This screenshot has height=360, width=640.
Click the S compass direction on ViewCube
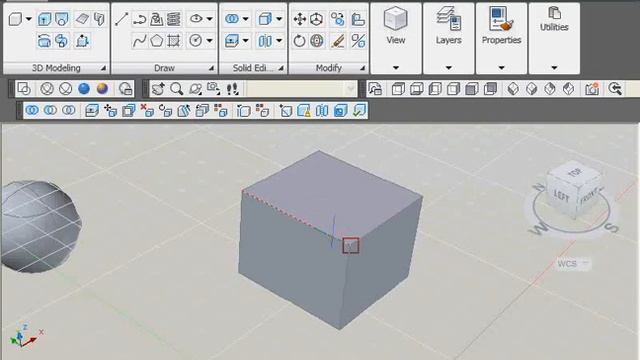point(611,228)
